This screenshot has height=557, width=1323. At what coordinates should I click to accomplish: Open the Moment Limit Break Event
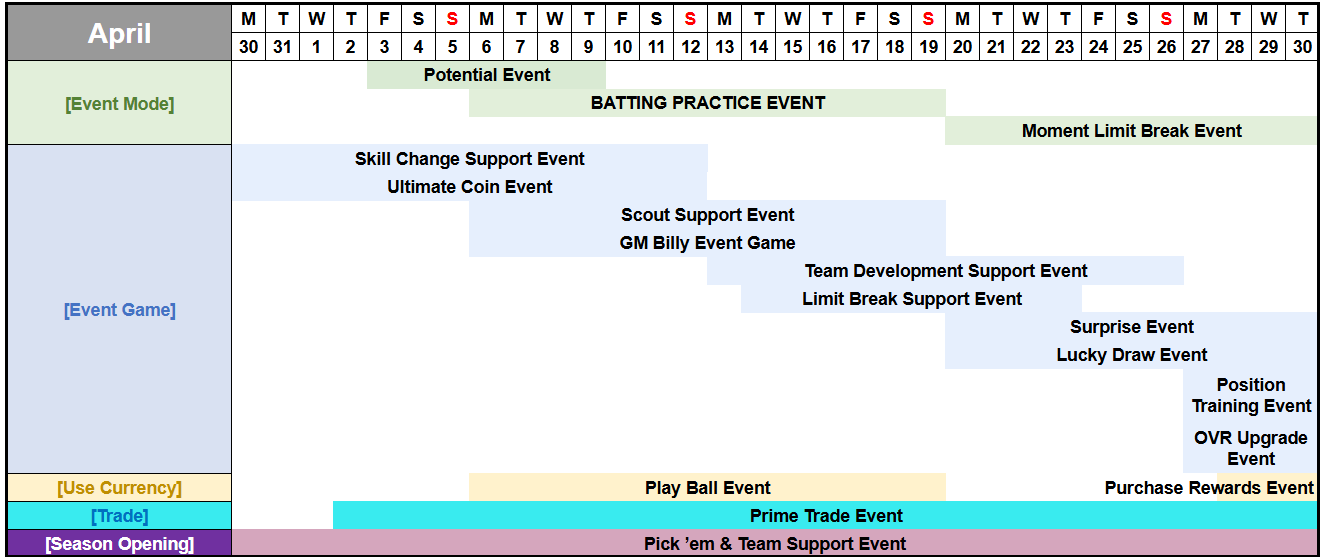click(x=1131, y=131)
